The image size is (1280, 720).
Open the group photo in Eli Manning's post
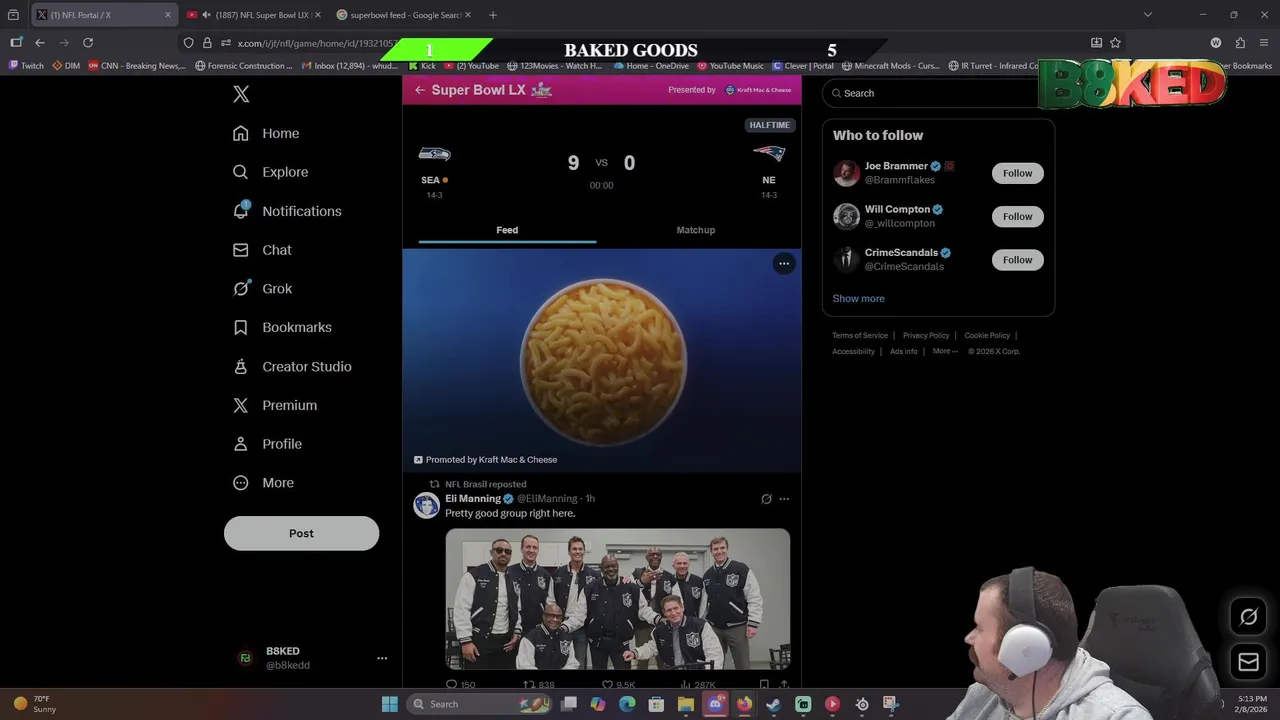(618, 598)
